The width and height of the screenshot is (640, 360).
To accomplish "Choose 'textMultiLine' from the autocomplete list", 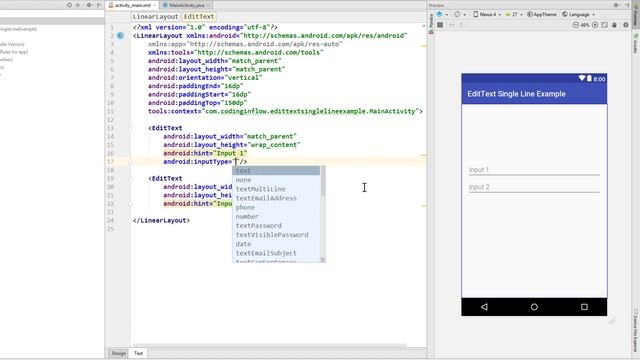I will click(x=276, y=189).
